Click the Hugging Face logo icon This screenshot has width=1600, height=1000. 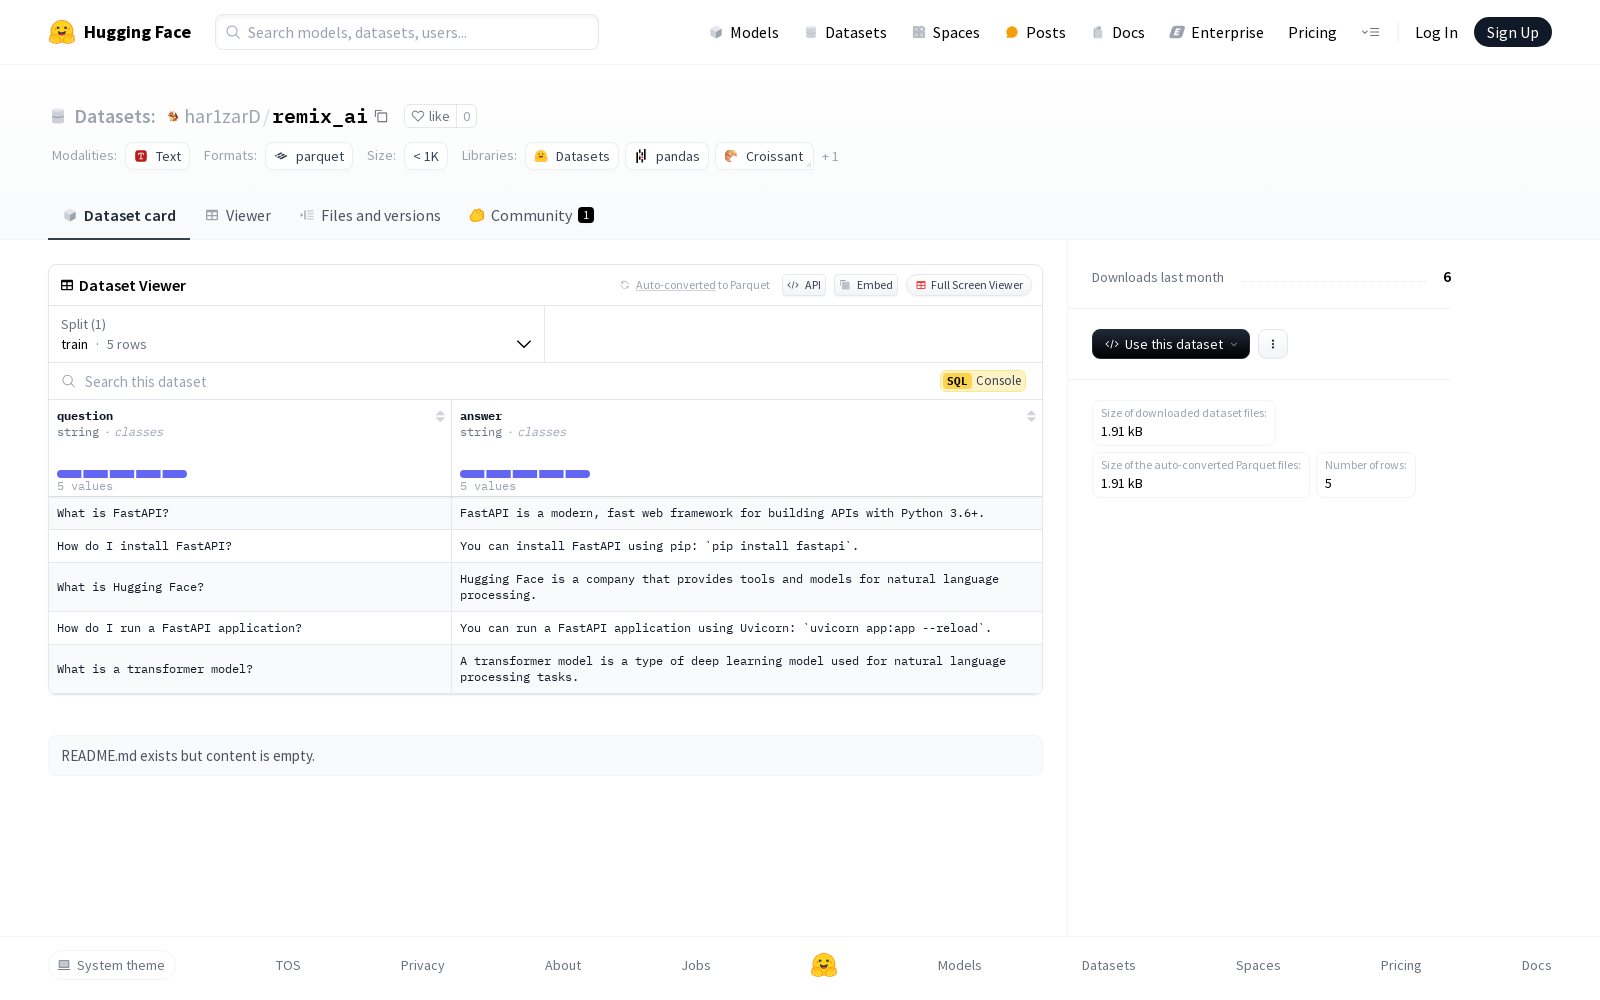click(x=62, y=32)
